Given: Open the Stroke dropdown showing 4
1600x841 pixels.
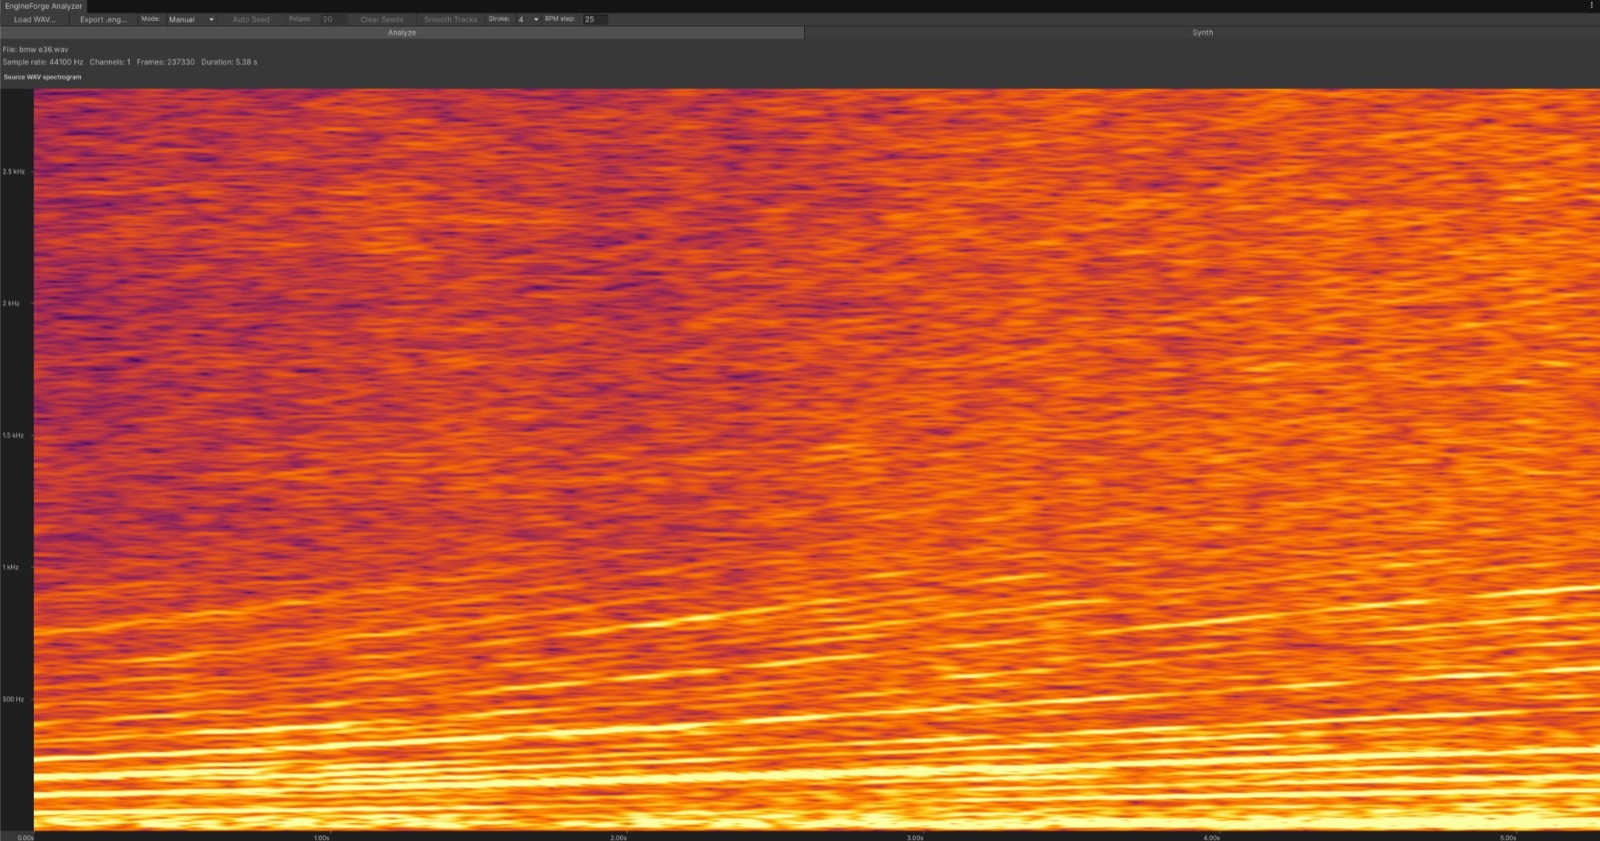Looking at the screenshot, I should coord(528,19).
